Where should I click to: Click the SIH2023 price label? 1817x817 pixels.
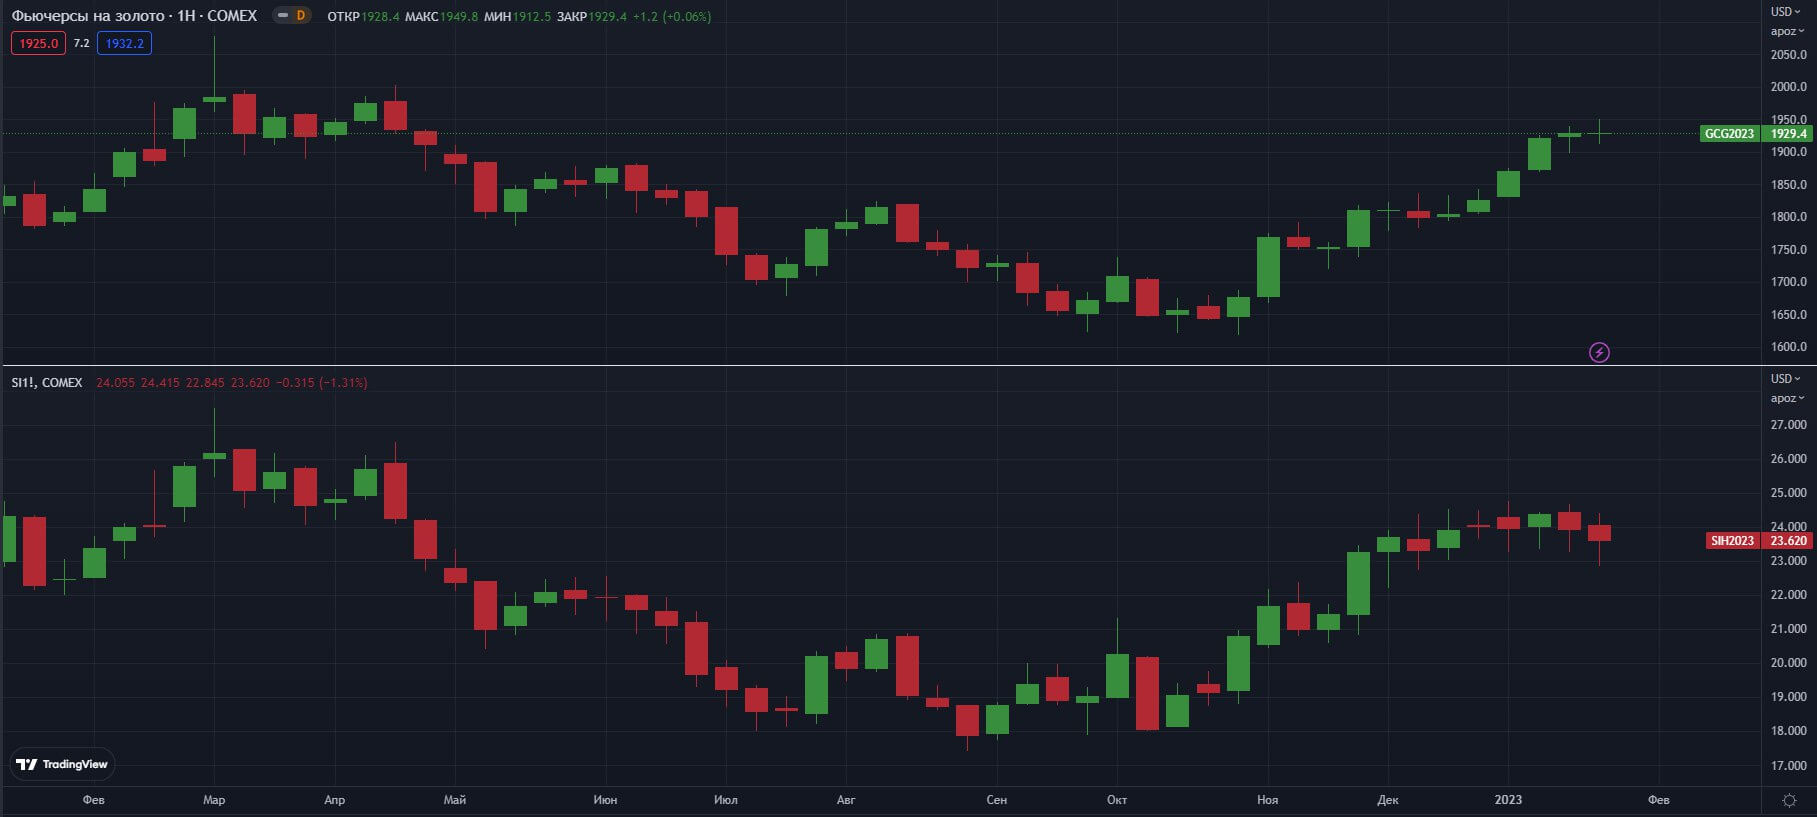tap(1732, 541)
